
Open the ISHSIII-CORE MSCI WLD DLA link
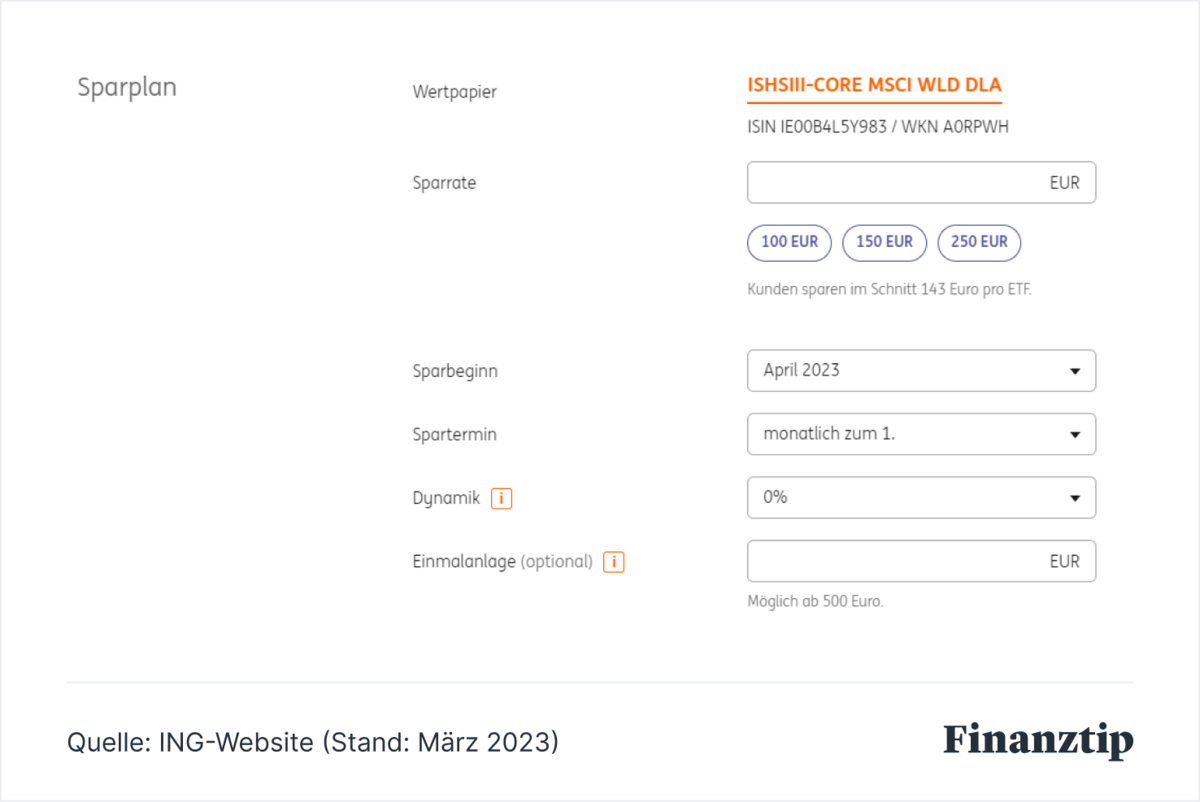tap(874, 86)
